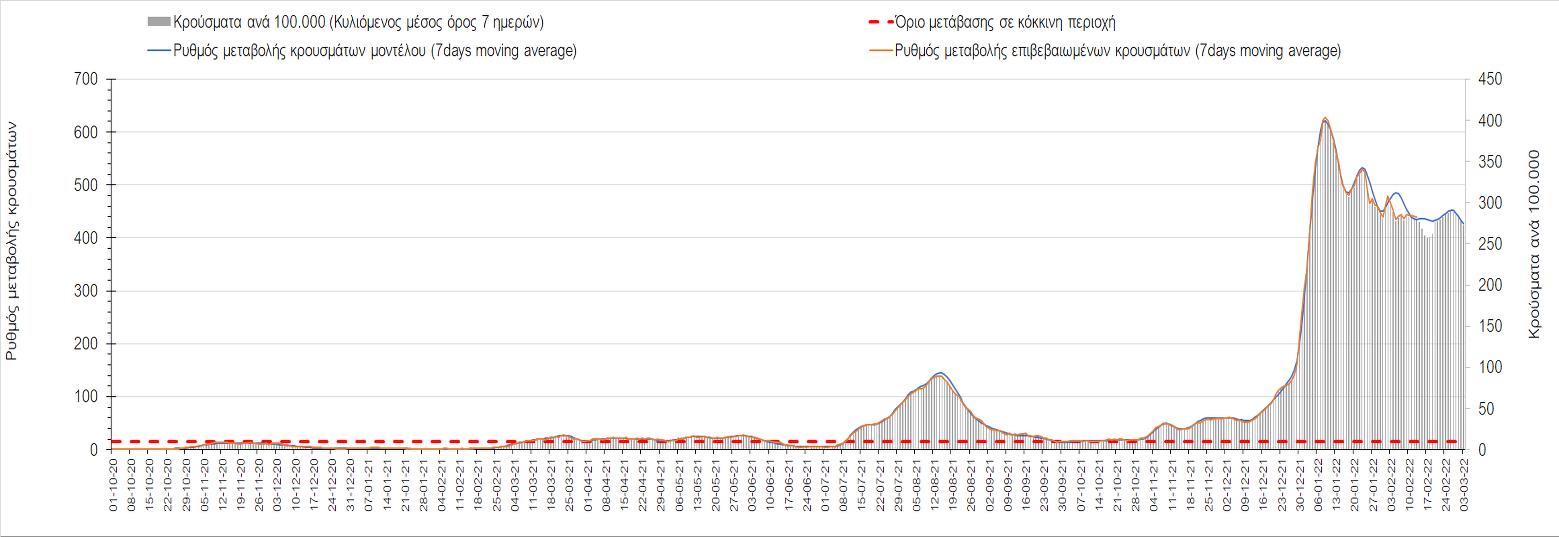Click the gray bar legend marker for Κρούσματα ανά 100.000
Viewport: 1559px width, 537px height.
pyautogui.click(x=157, y=22)
